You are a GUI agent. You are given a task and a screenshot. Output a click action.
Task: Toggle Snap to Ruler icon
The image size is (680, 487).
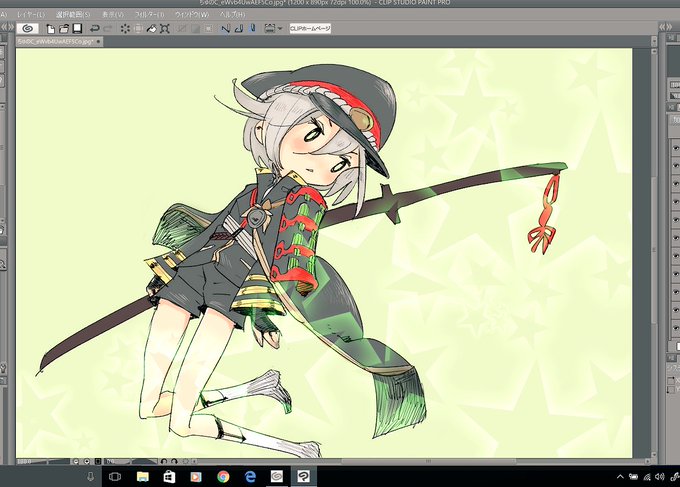[226, 29]
